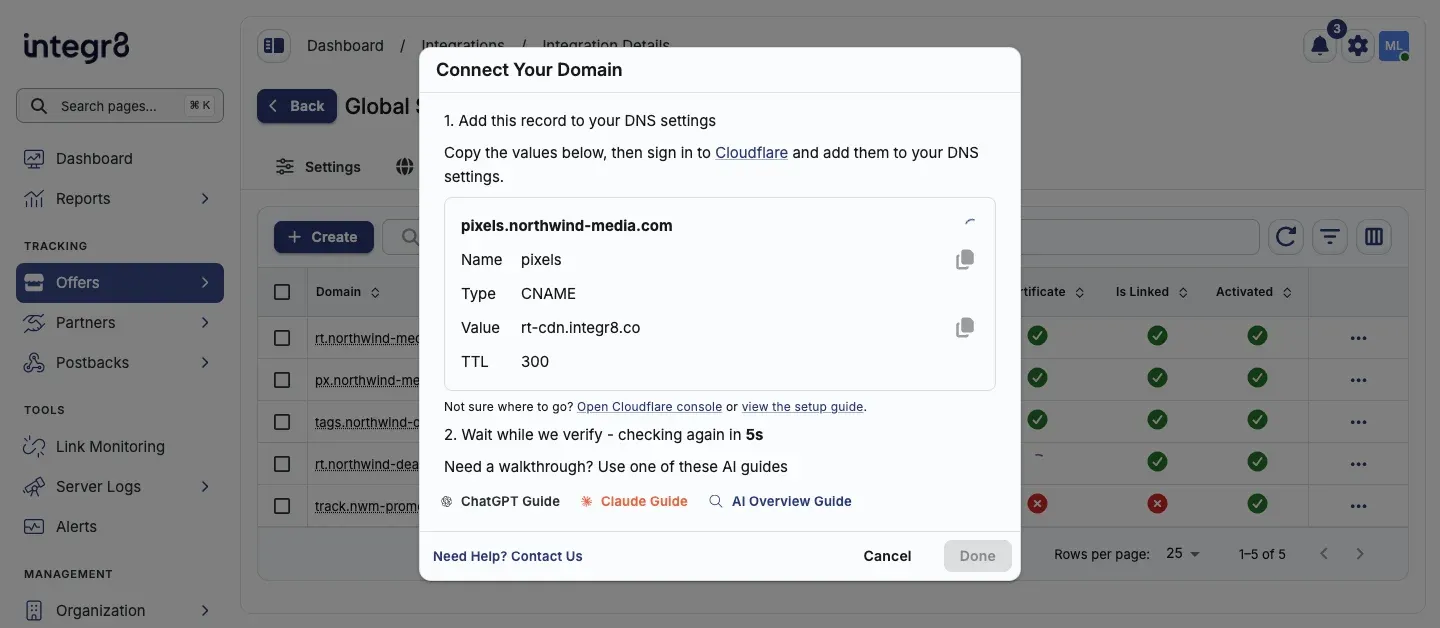Check the rt.northwind-med row checkbox
1440x628 pixels.
coord(282,338)
